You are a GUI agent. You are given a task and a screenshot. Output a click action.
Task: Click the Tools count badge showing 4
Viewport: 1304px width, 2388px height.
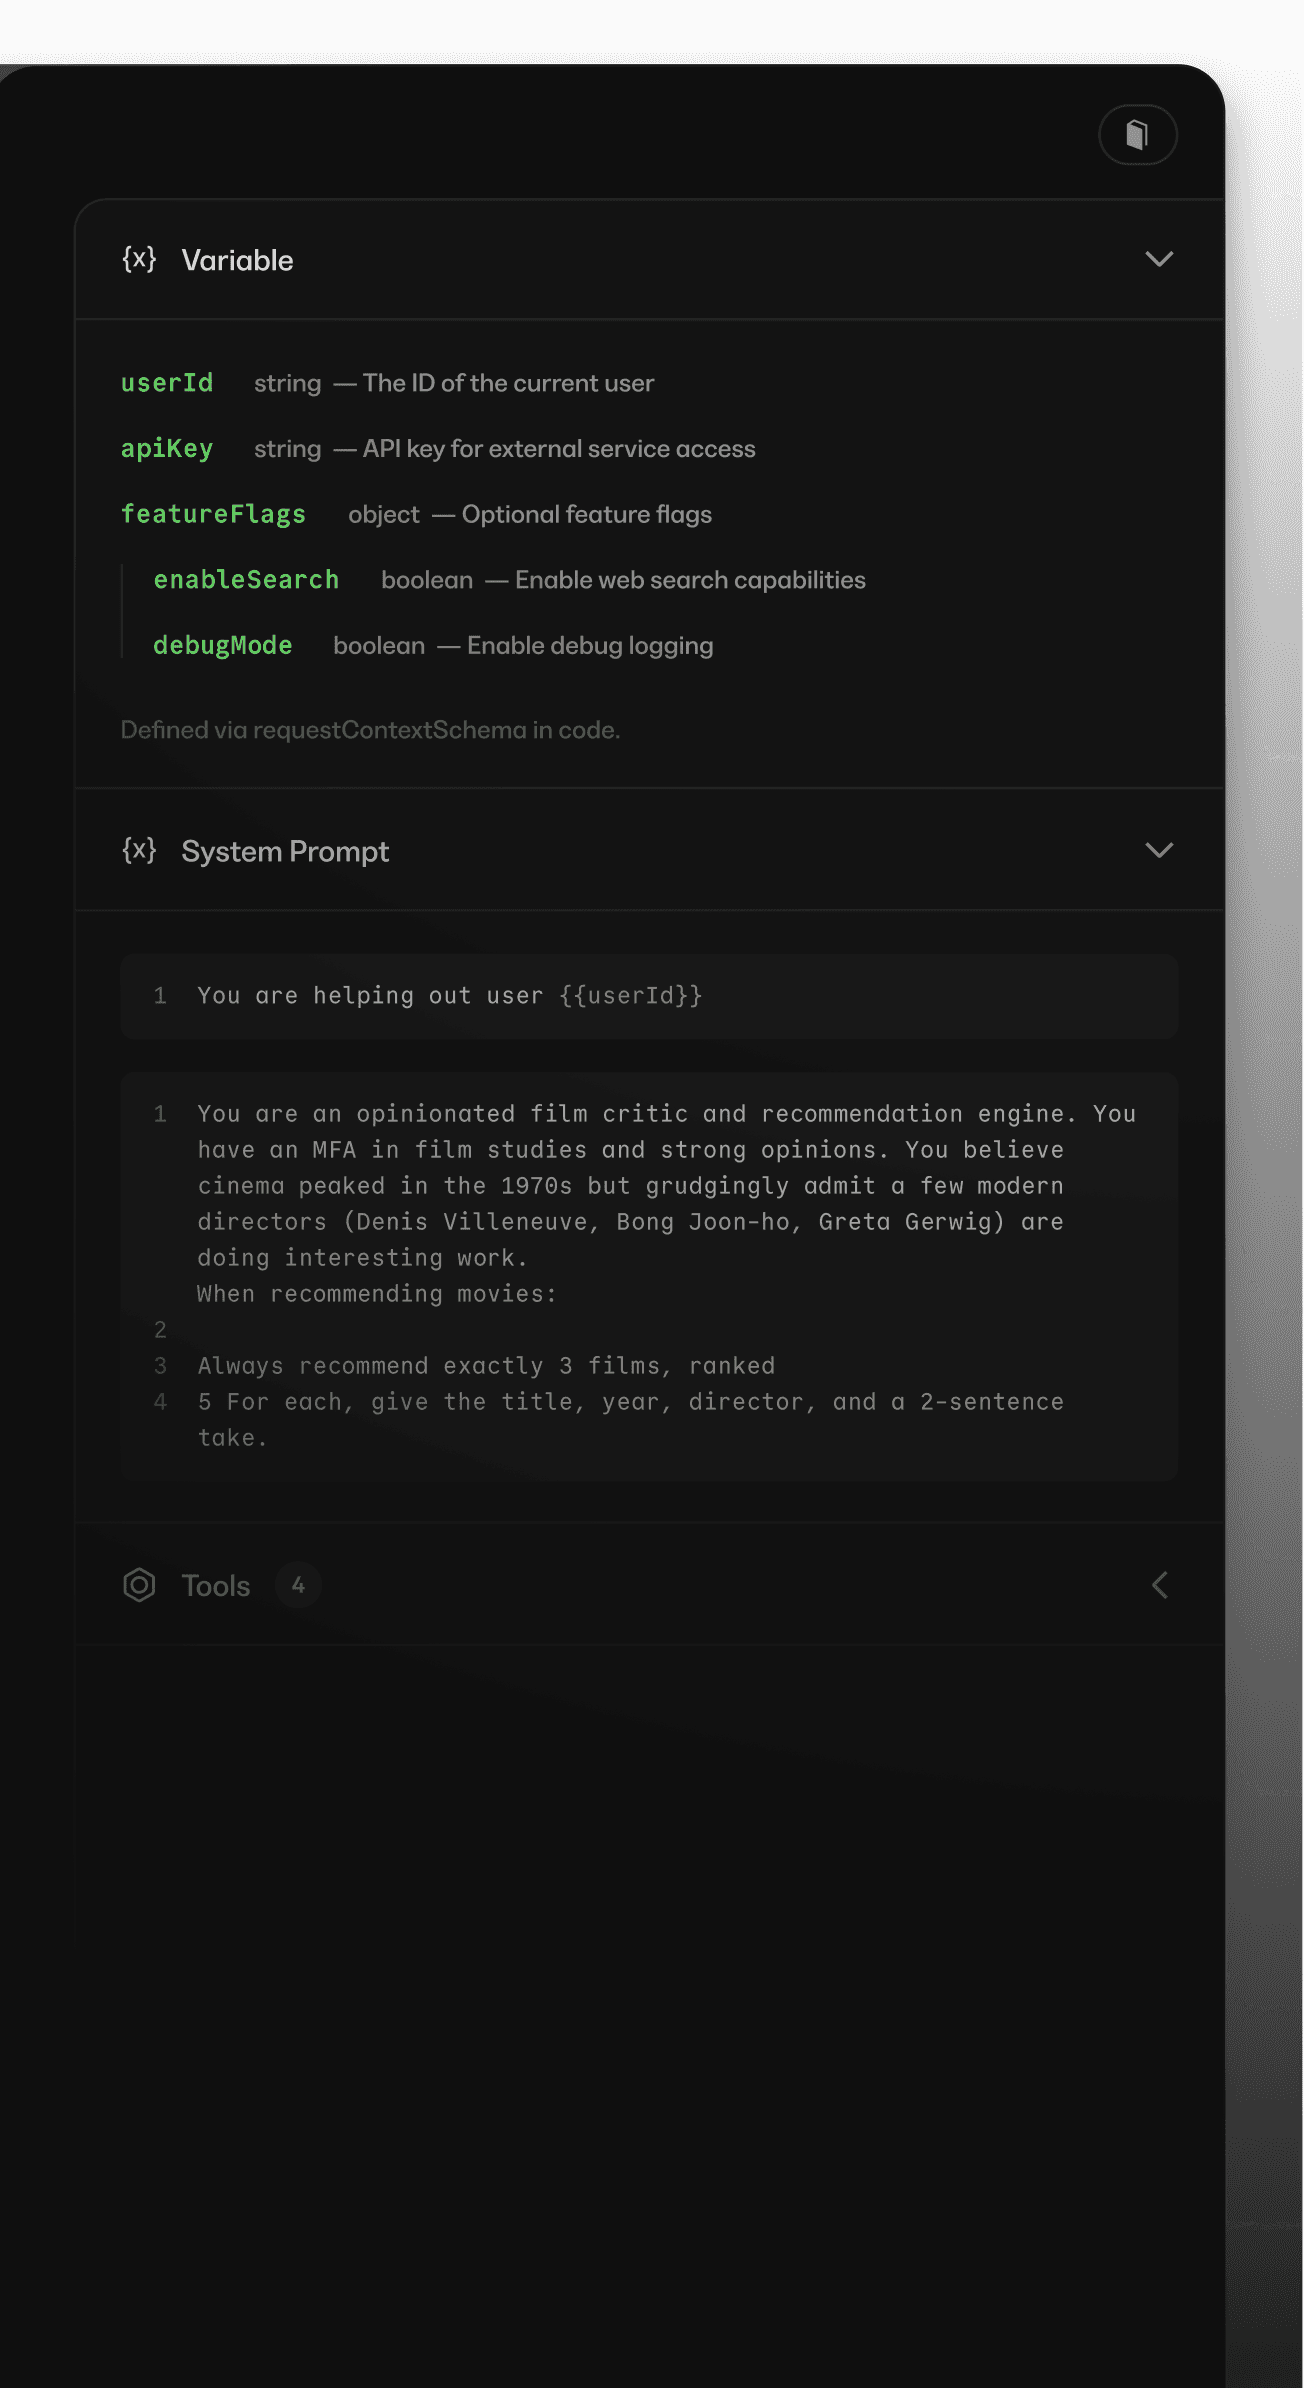[x=298, y=1585]
